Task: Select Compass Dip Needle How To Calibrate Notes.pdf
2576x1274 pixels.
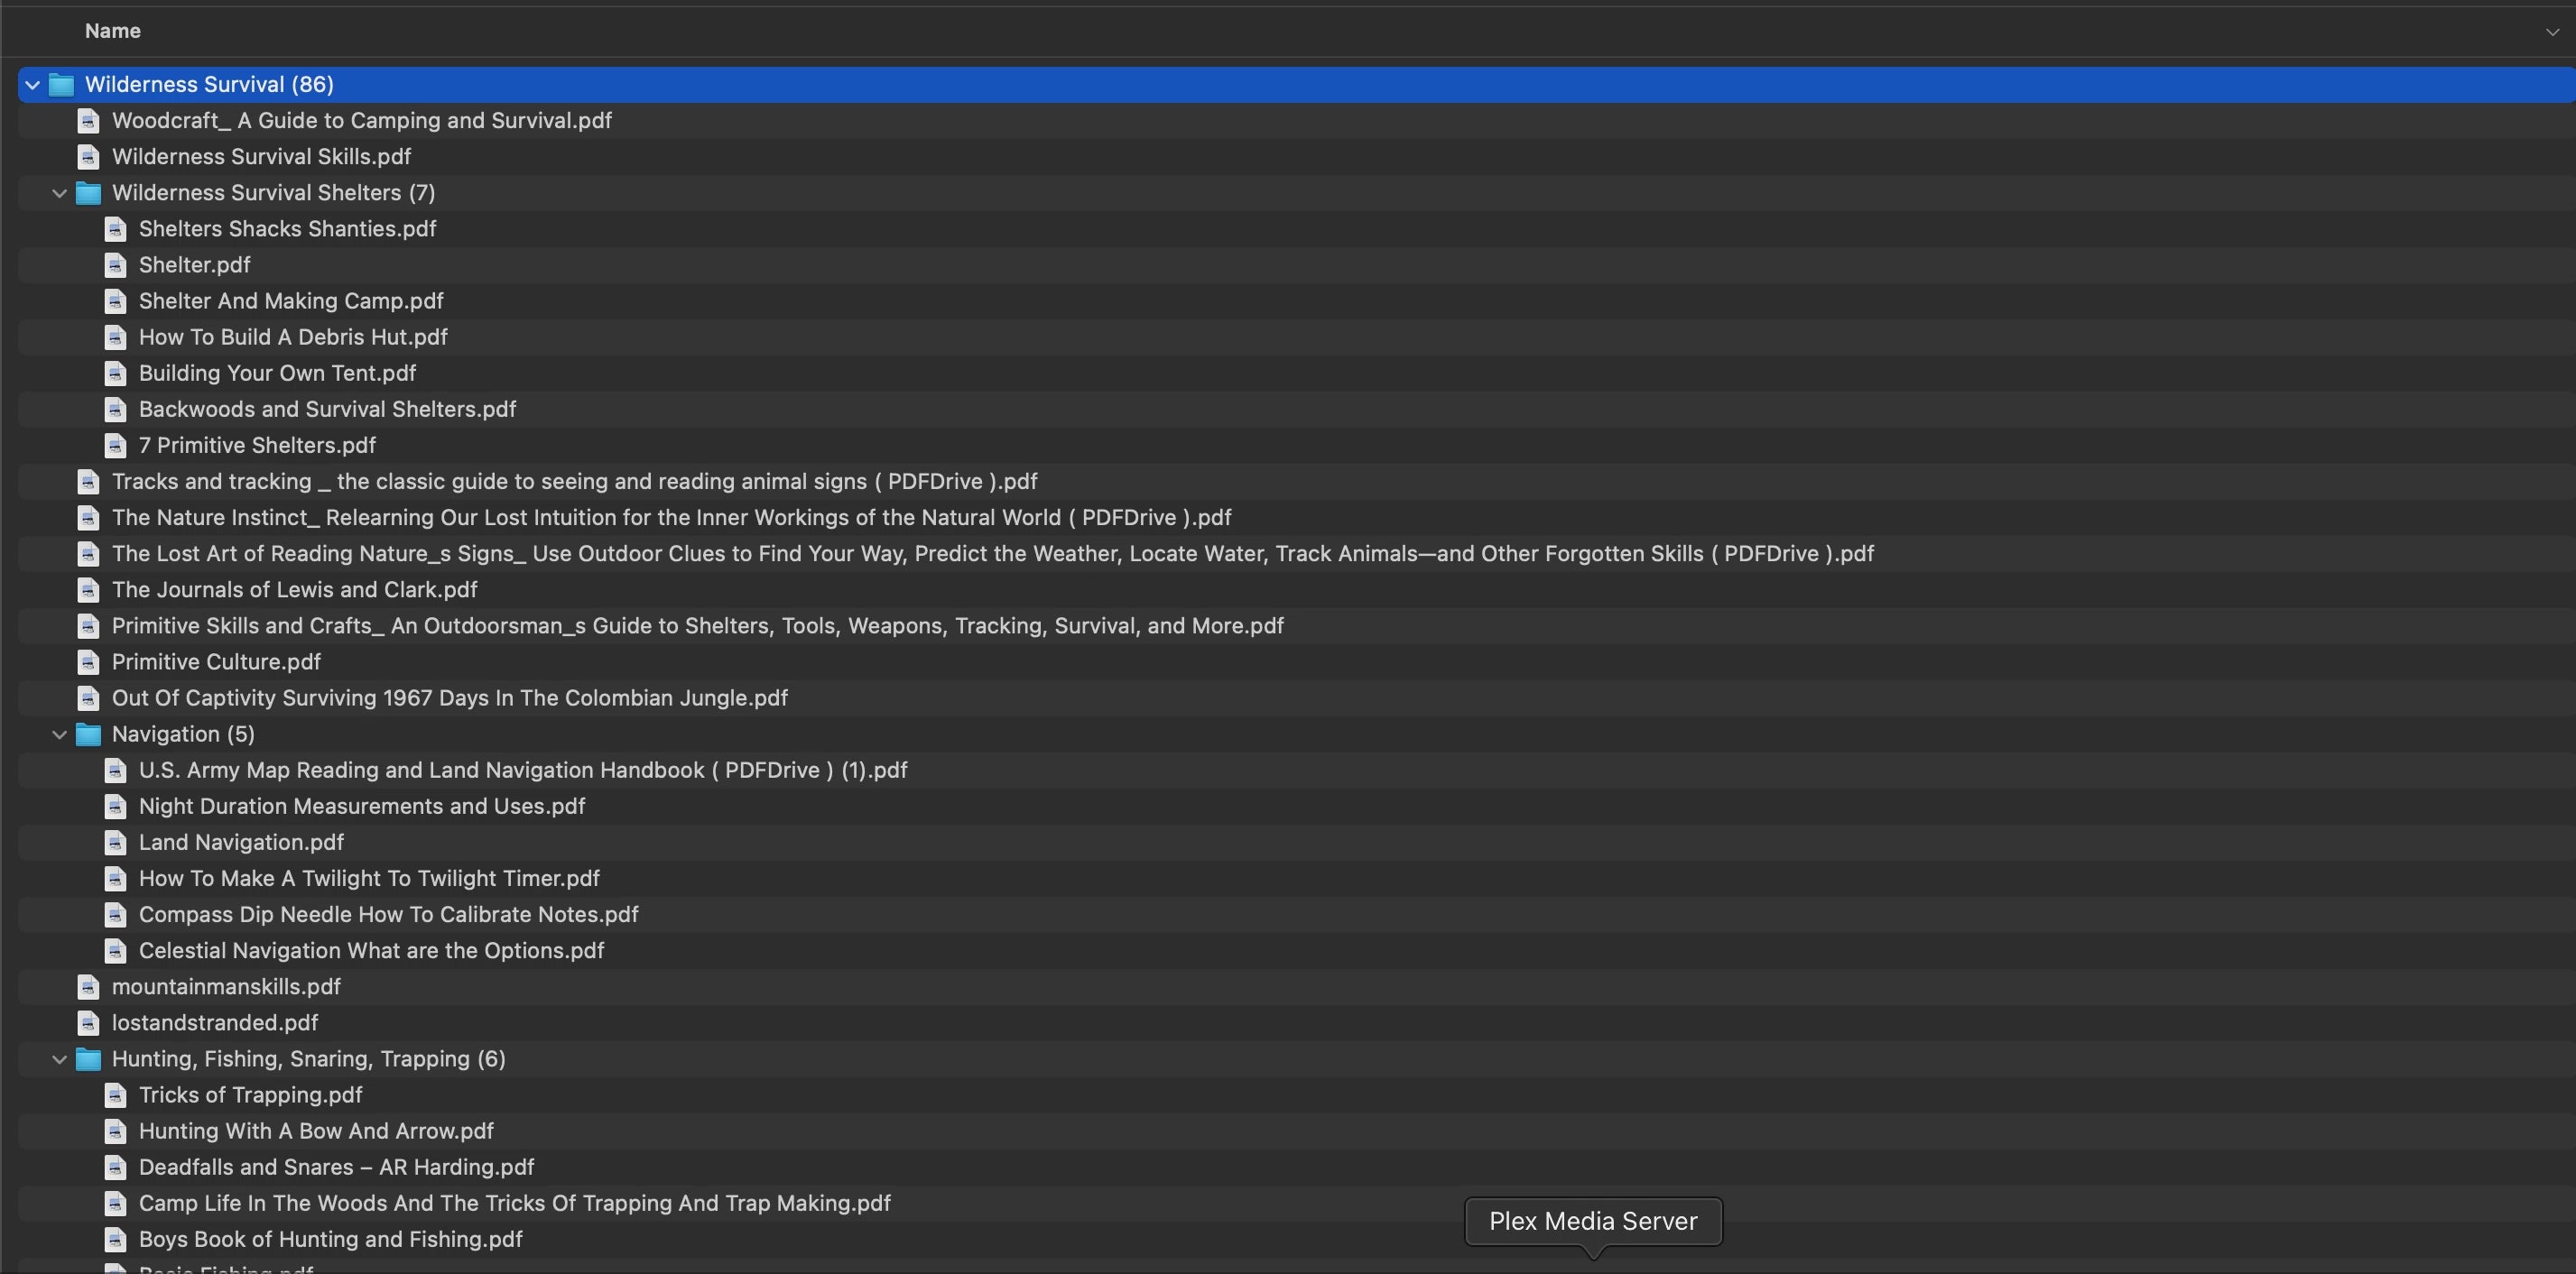Action: 388,915
